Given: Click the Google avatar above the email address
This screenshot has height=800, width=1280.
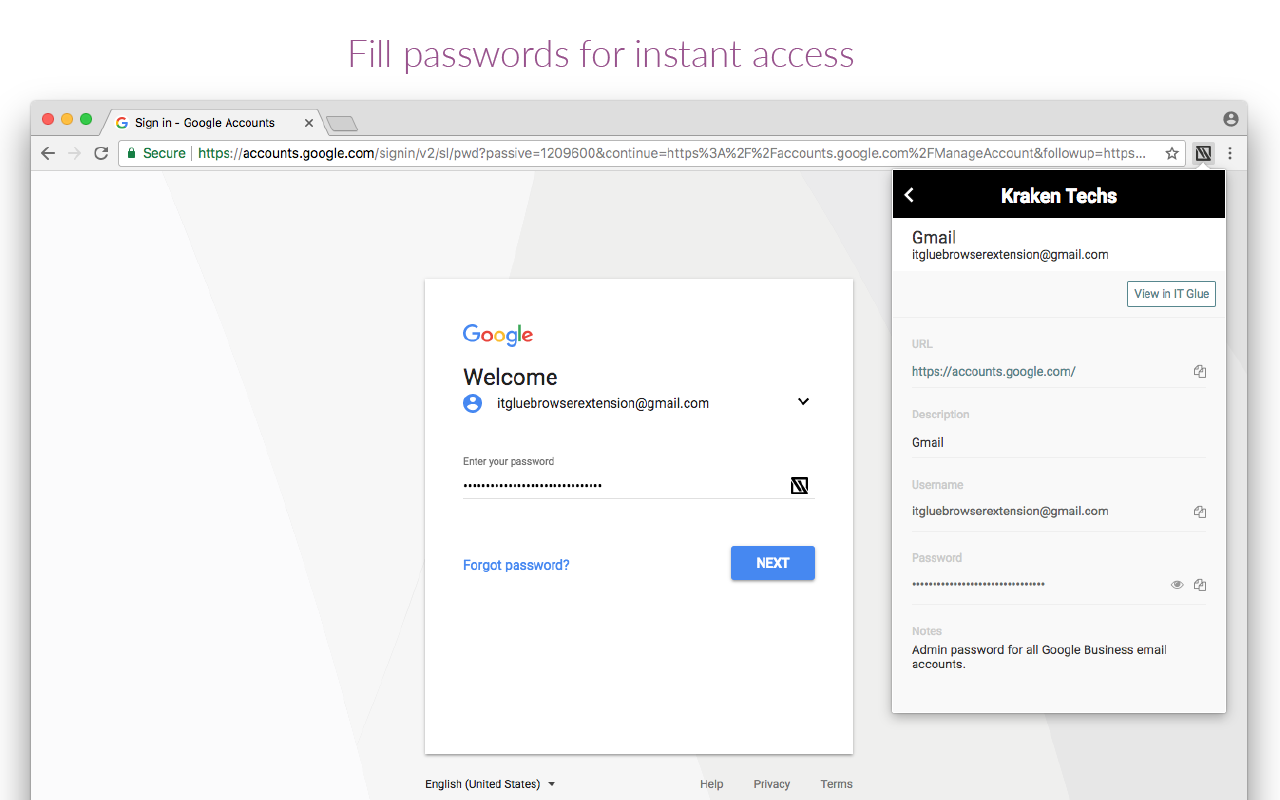Looking at the screenshot, I should (x=472, y=403).
